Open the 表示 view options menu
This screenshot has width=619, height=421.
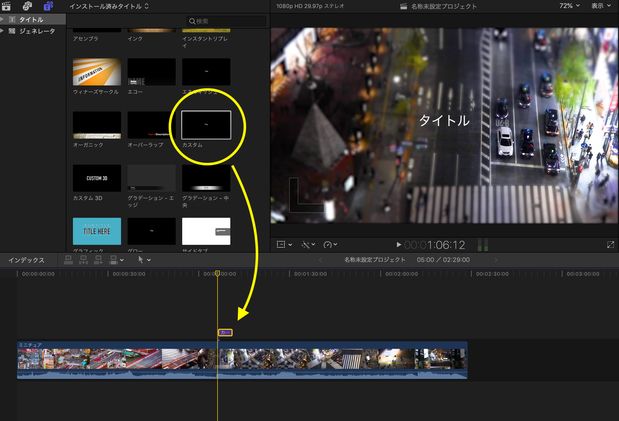pyautogui.click(x=601, y=6)
